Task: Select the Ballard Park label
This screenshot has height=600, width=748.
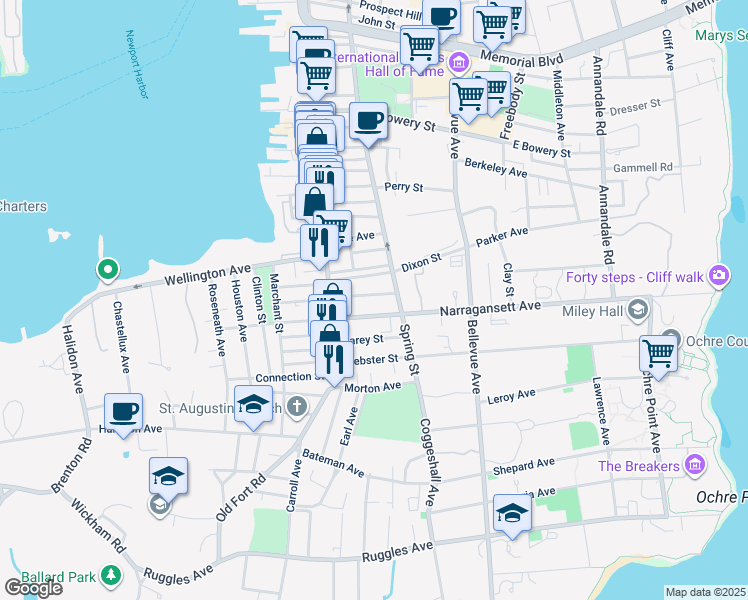Action: pos(59,577)
